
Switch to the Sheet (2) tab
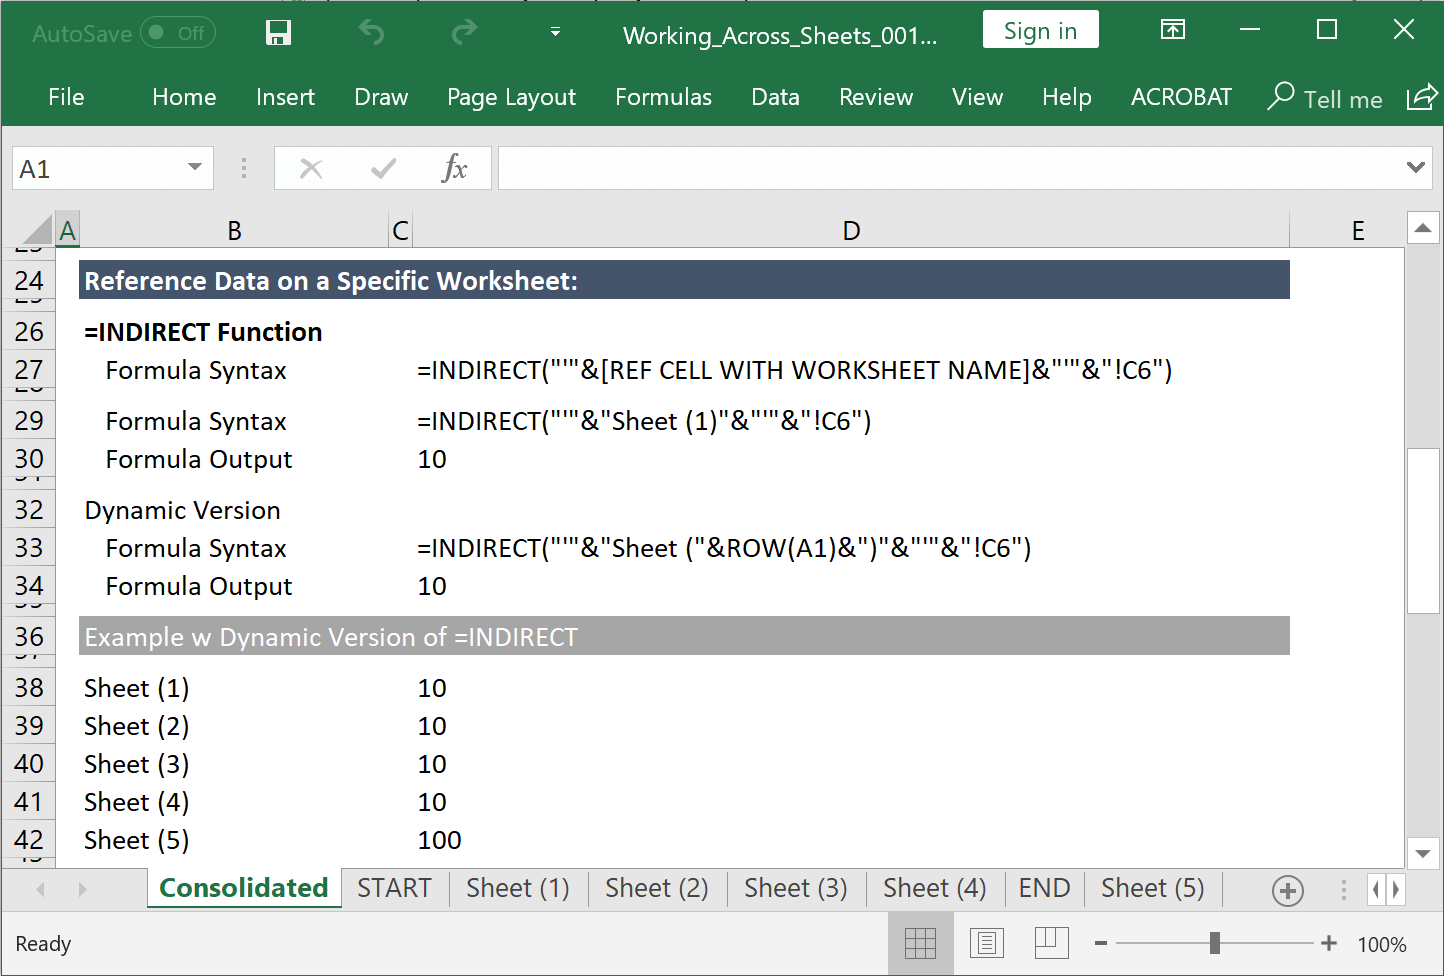coord(656,888)
